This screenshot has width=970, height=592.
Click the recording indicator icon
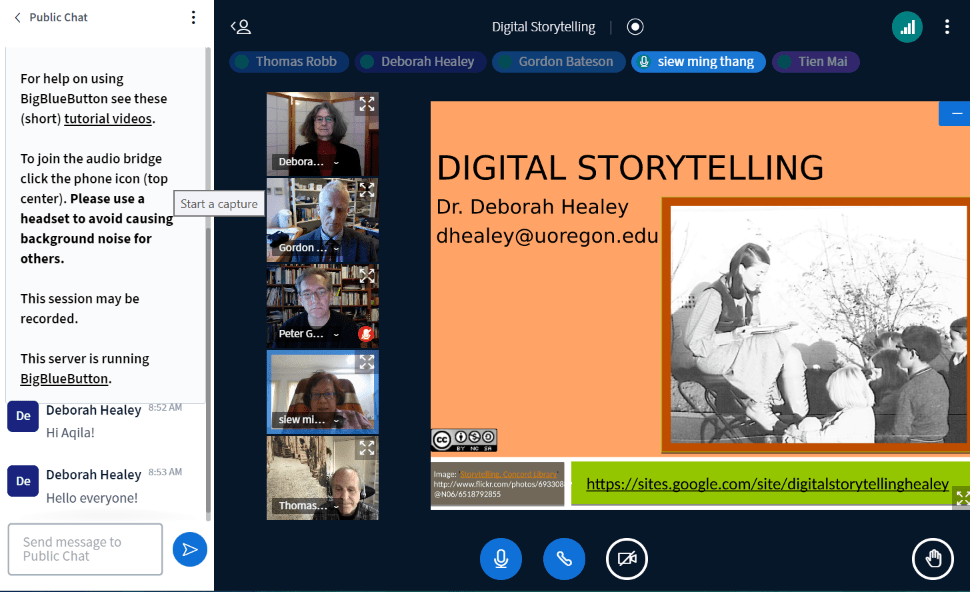[635, 27]
